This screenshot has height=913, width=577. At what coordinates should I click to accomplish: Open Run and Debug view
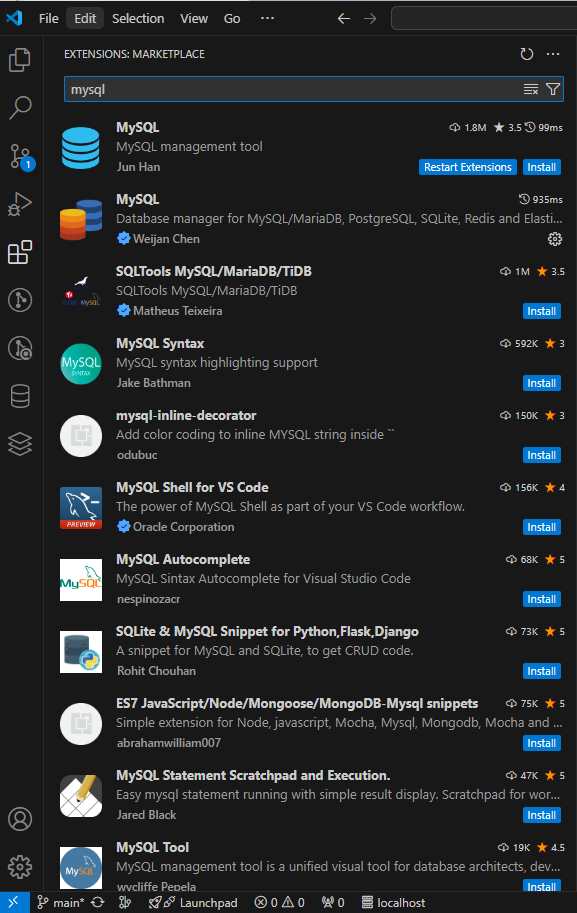point(20,204)
